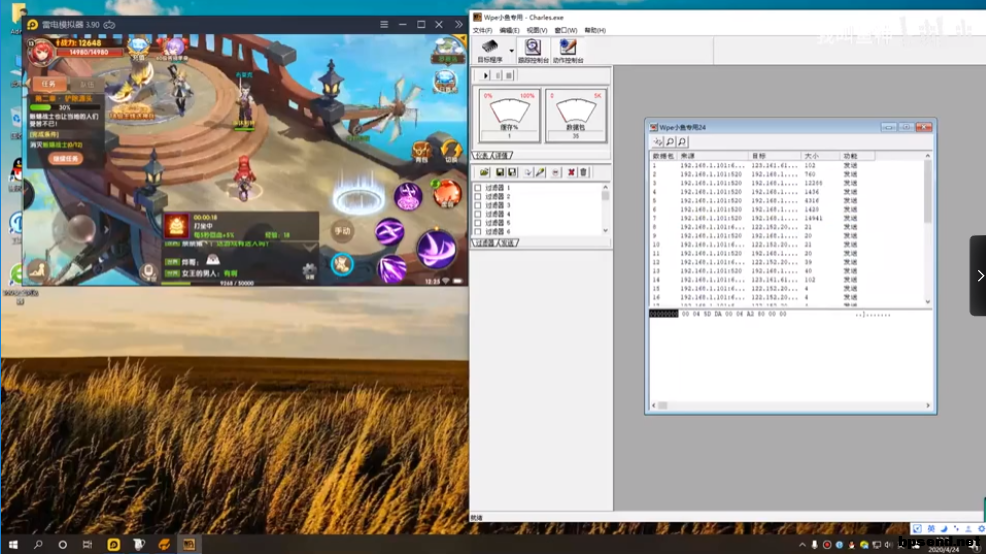986x554 pixels.
Task: Tap the large purple attack skill button
Action: [435, 247]
